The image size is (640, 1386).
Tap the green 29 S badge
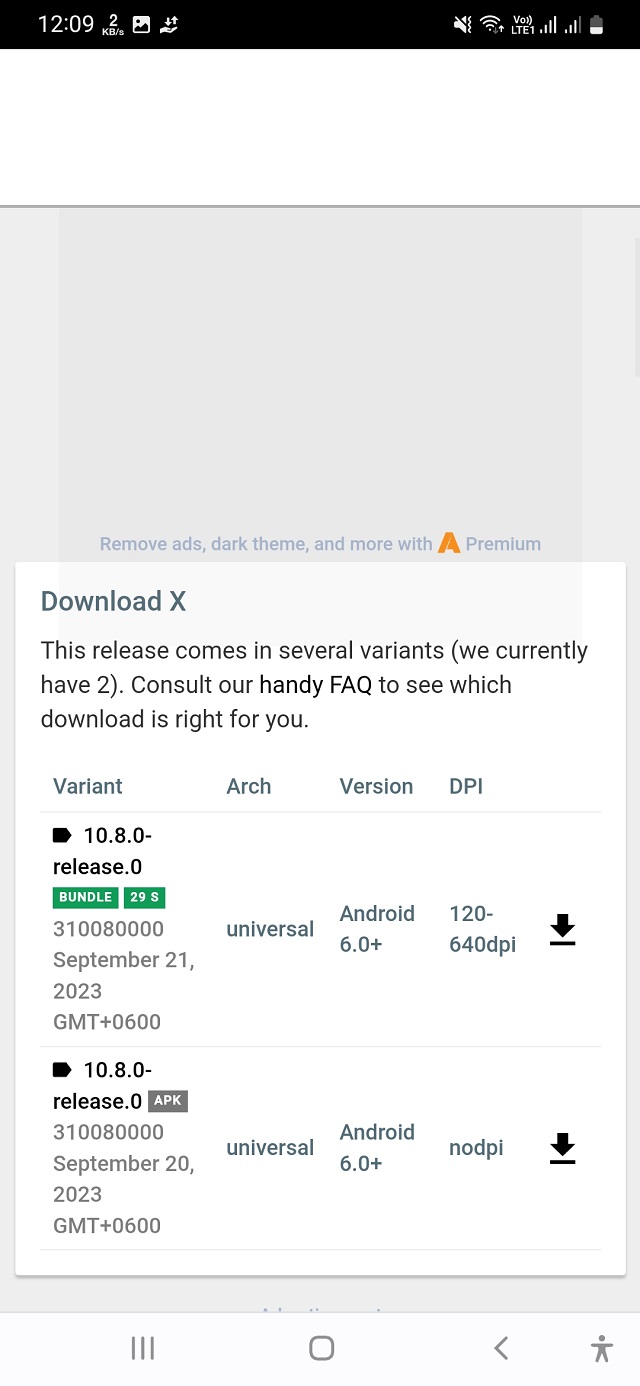(x=144, y=897)
